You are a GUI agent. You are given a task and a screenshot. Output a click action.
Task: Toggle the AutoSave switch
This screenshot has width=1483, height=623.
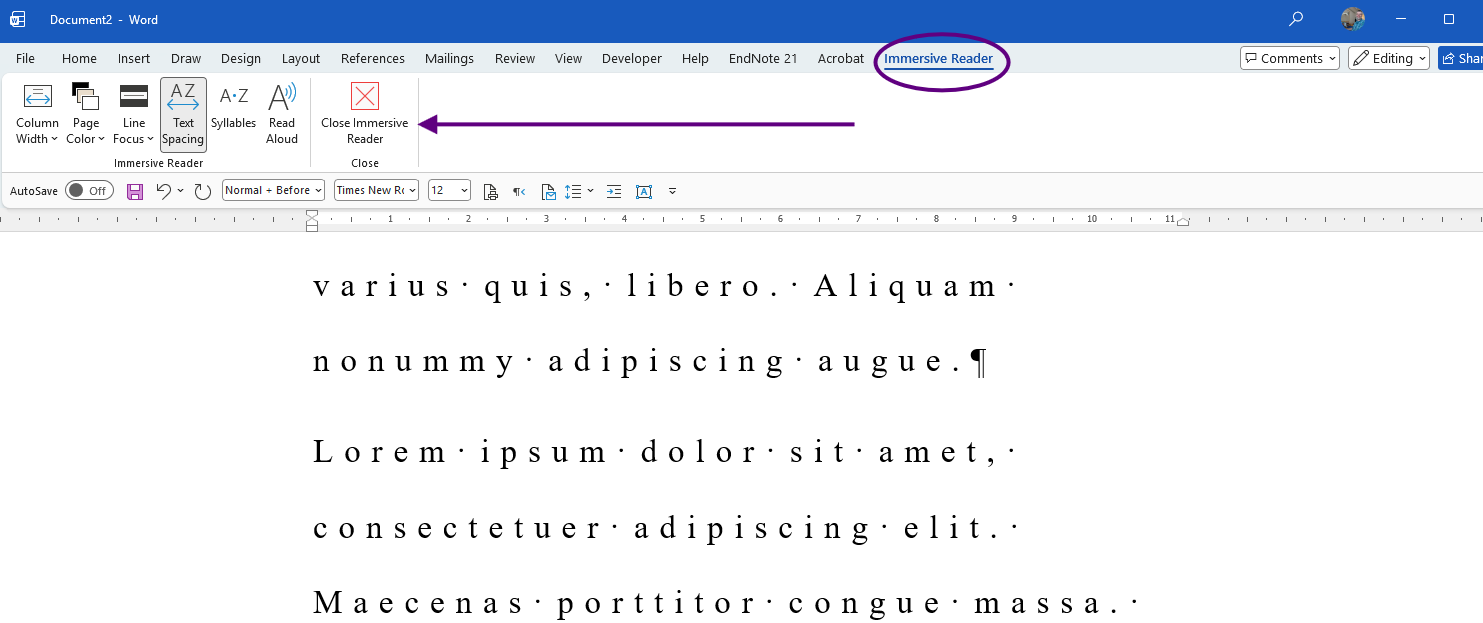[x=89, y=190]
